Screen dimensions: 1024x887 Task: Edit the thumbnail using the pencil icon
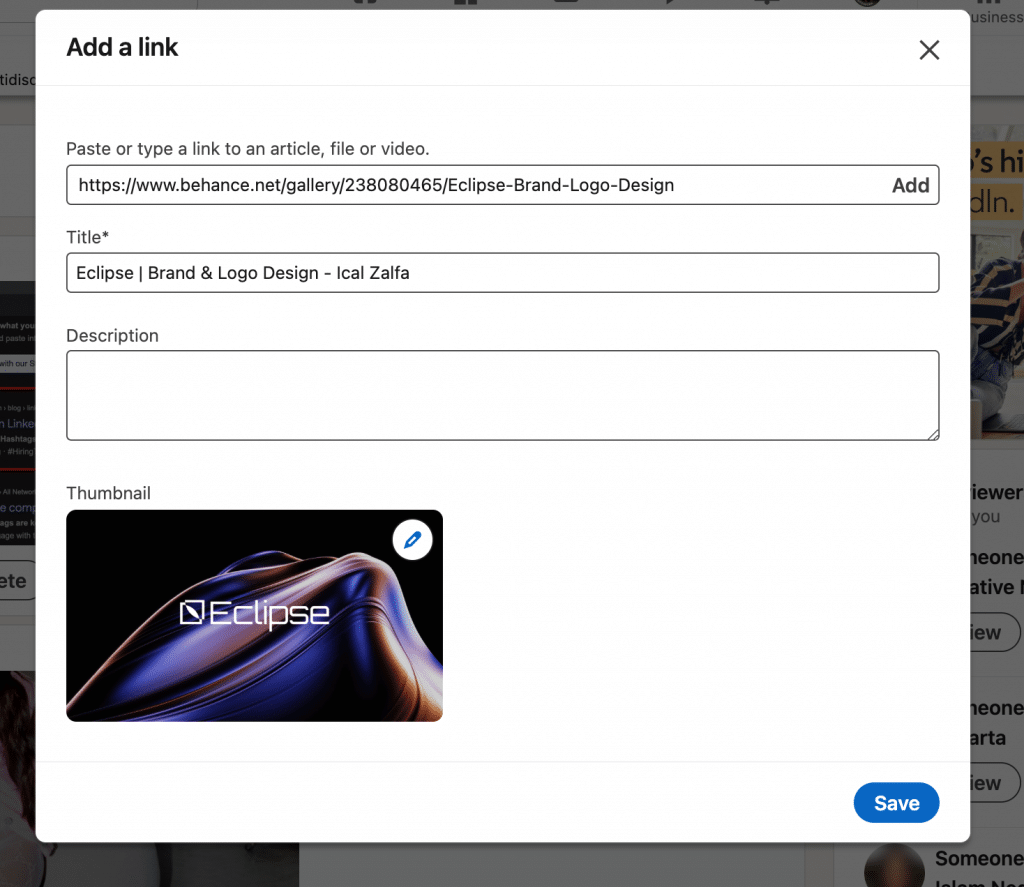[x=412, y=539]
